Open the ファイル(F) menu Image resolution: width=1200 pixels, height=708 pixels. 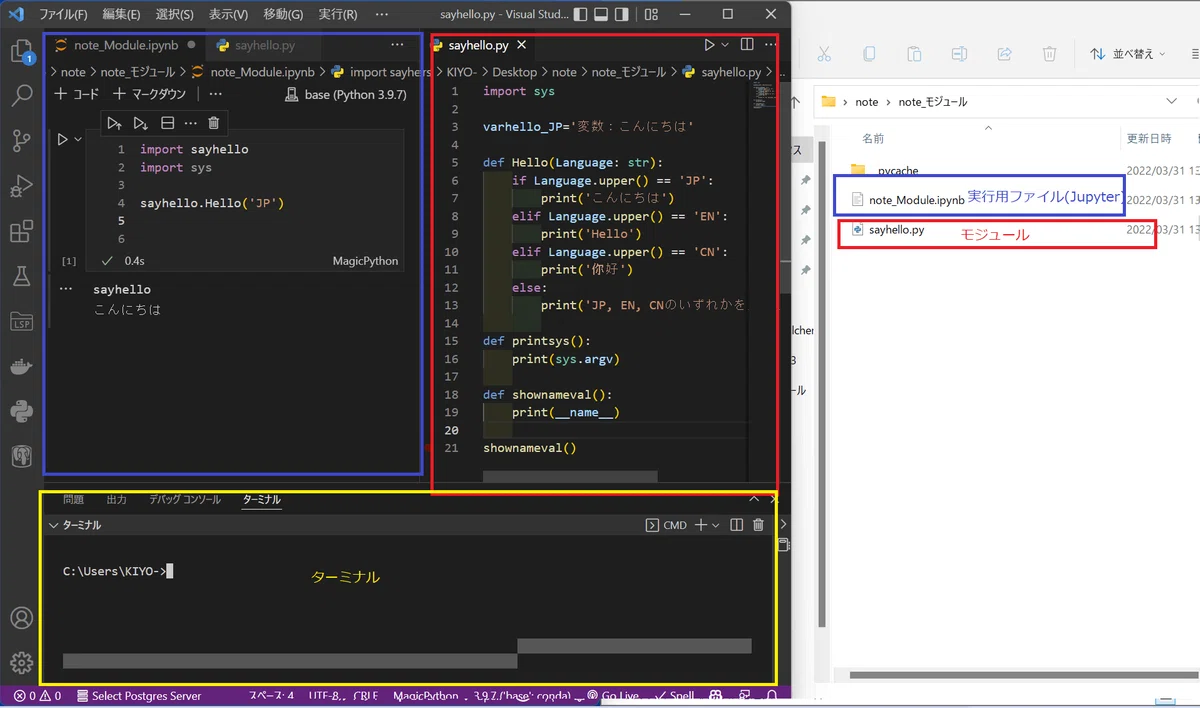tap(63, 15)
